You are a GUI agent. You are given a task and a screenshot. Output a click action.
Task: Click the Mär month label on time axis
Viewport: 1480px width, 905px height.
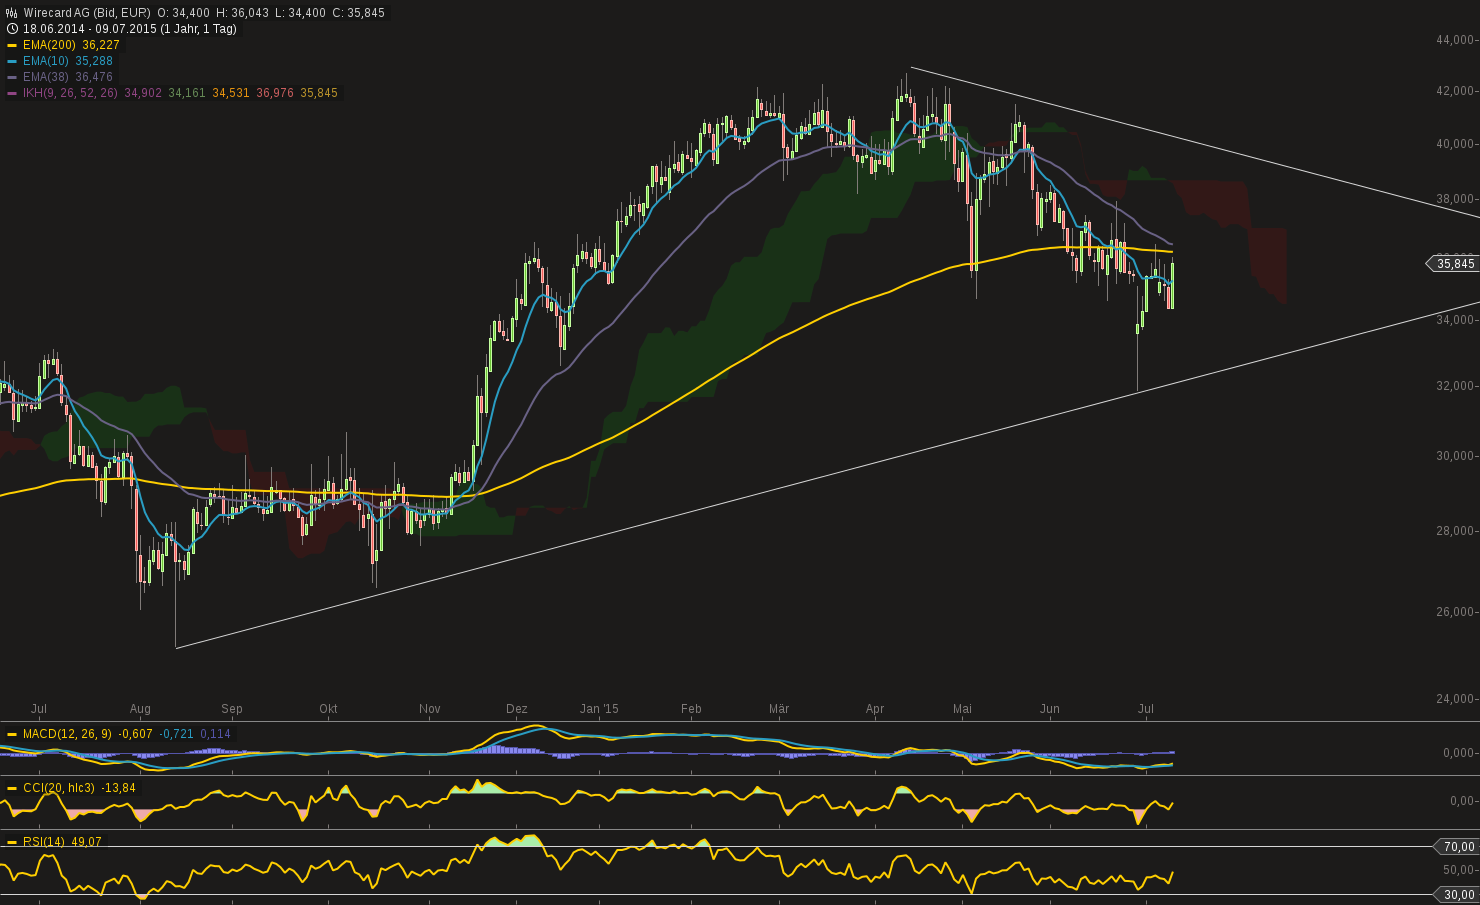pyautogui.click(x=779, y=709)
